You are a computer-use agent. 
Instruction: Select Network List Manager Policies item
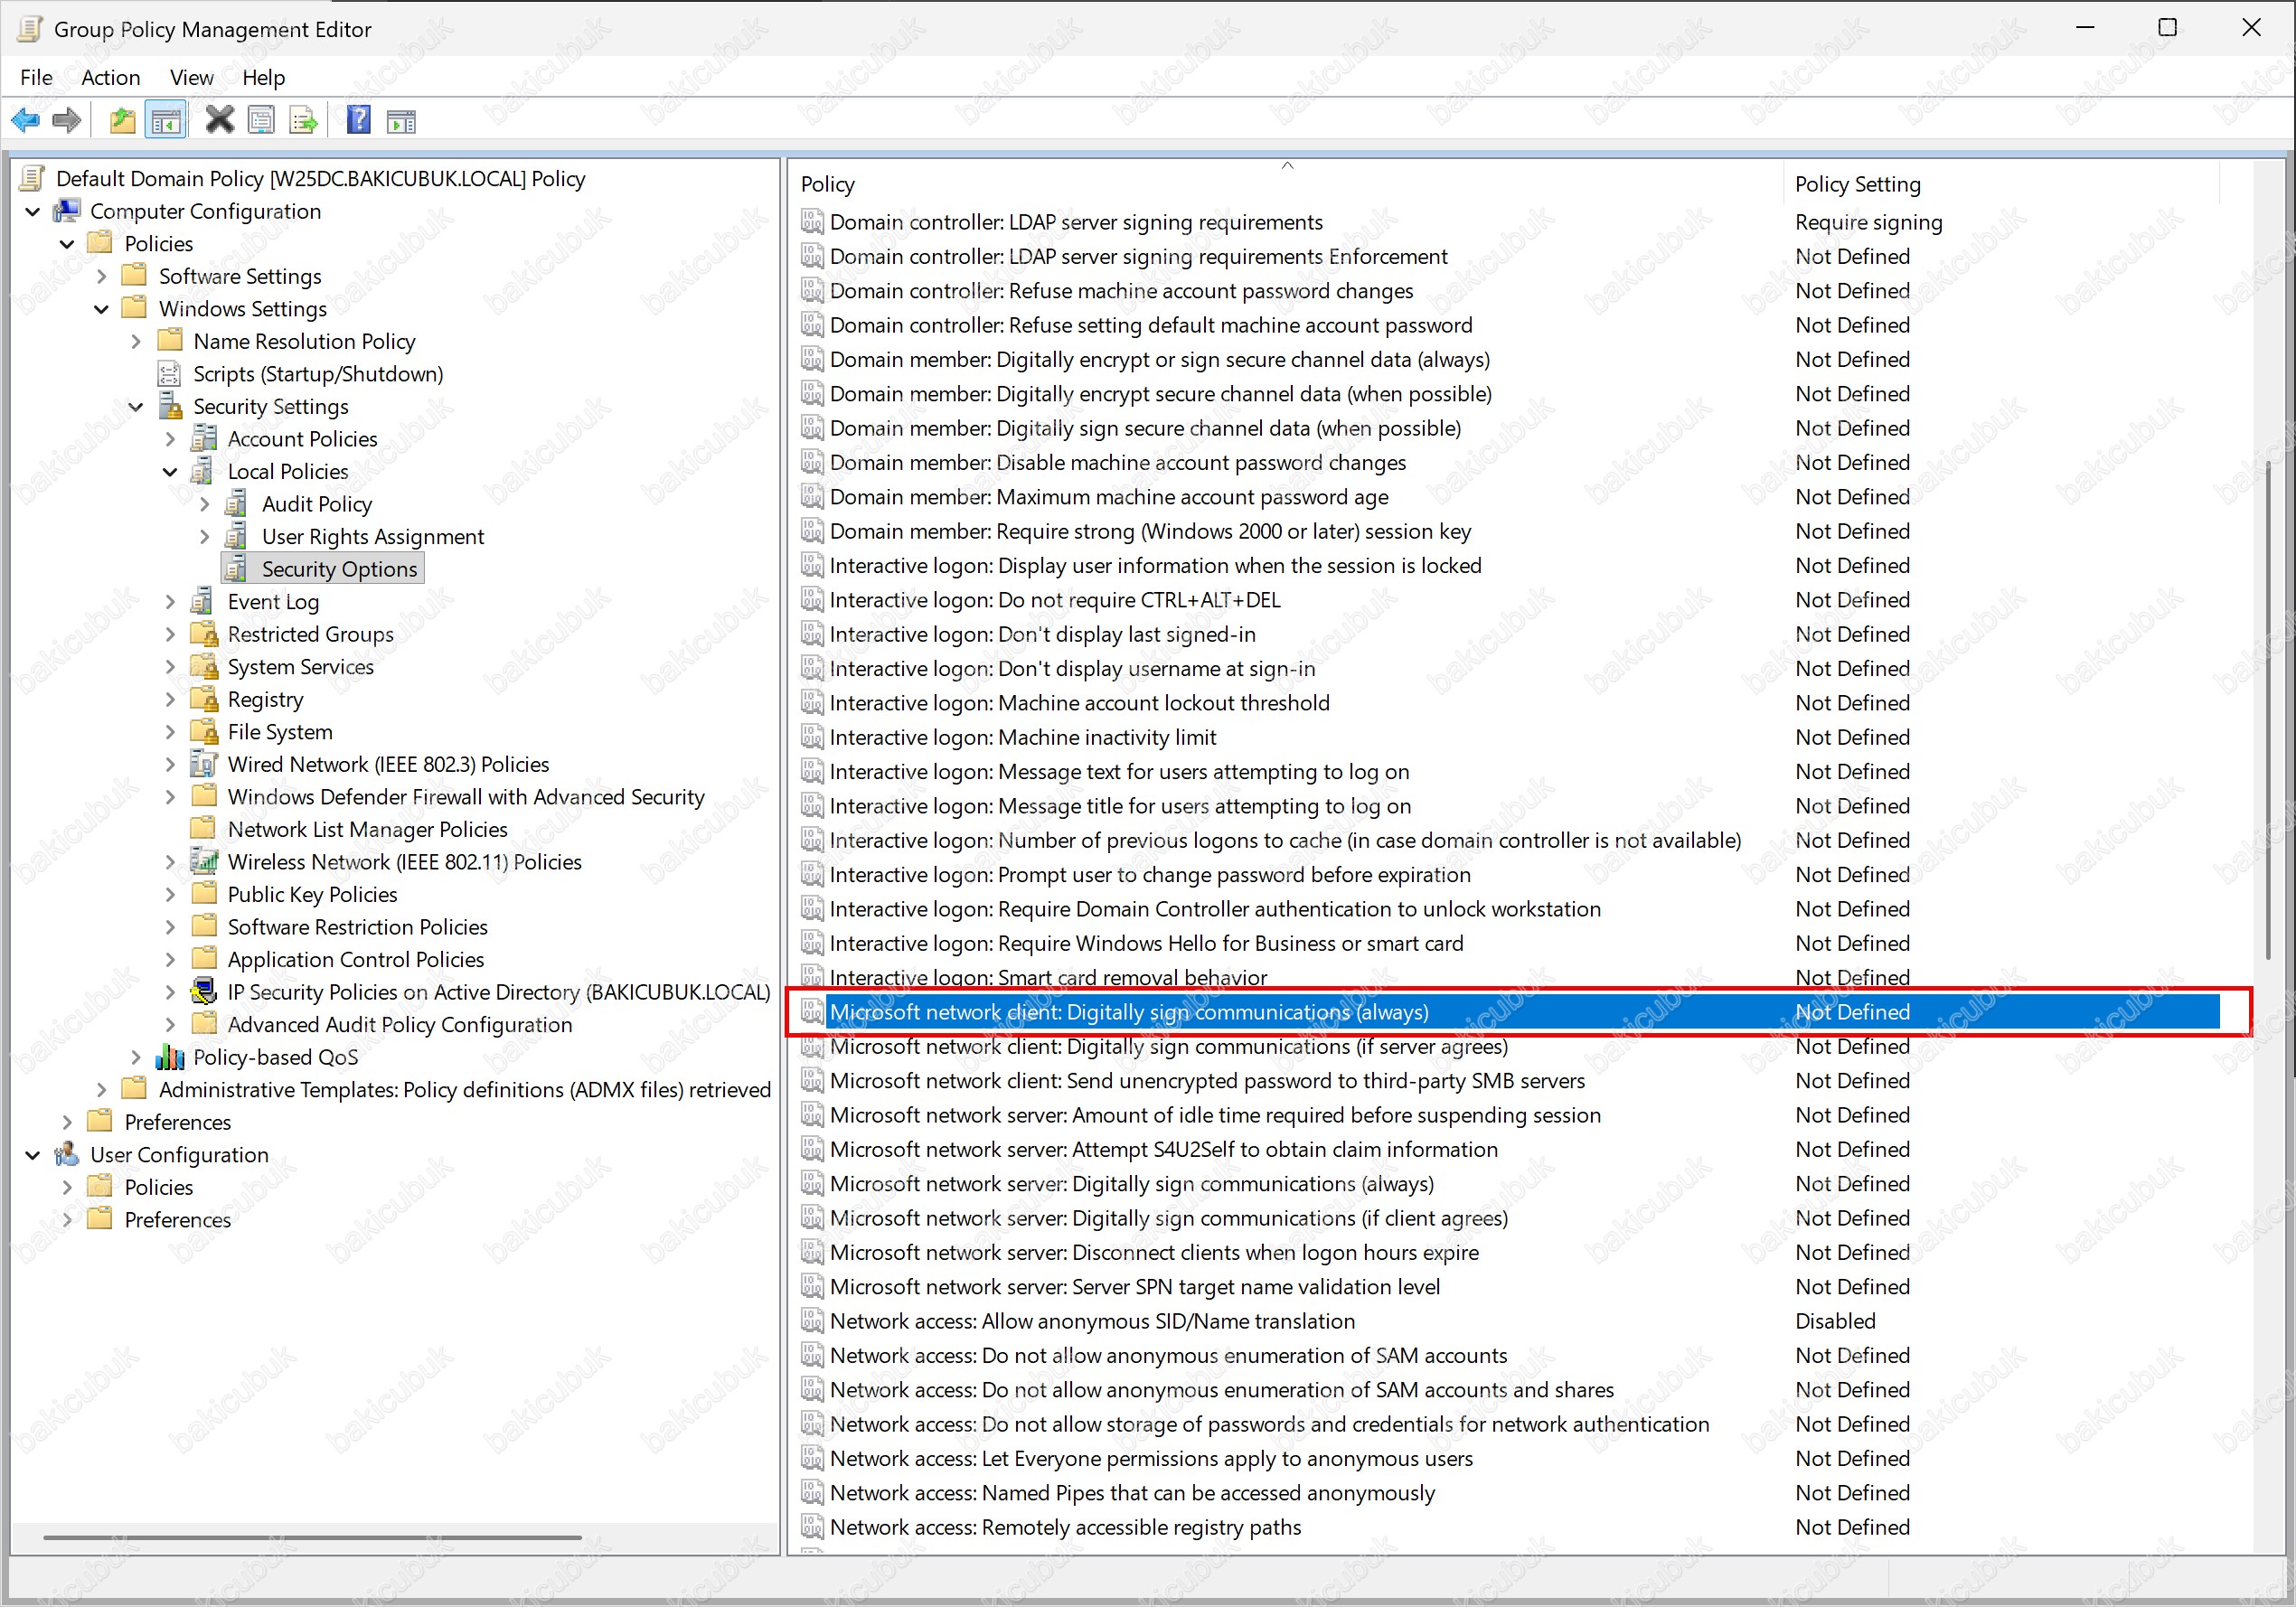pyautogui.click(x=368, y=830)
